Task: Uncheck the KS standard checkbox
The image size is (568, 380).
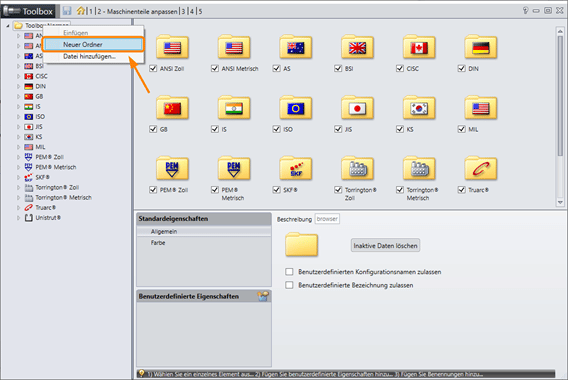Action: coord(400,129)
